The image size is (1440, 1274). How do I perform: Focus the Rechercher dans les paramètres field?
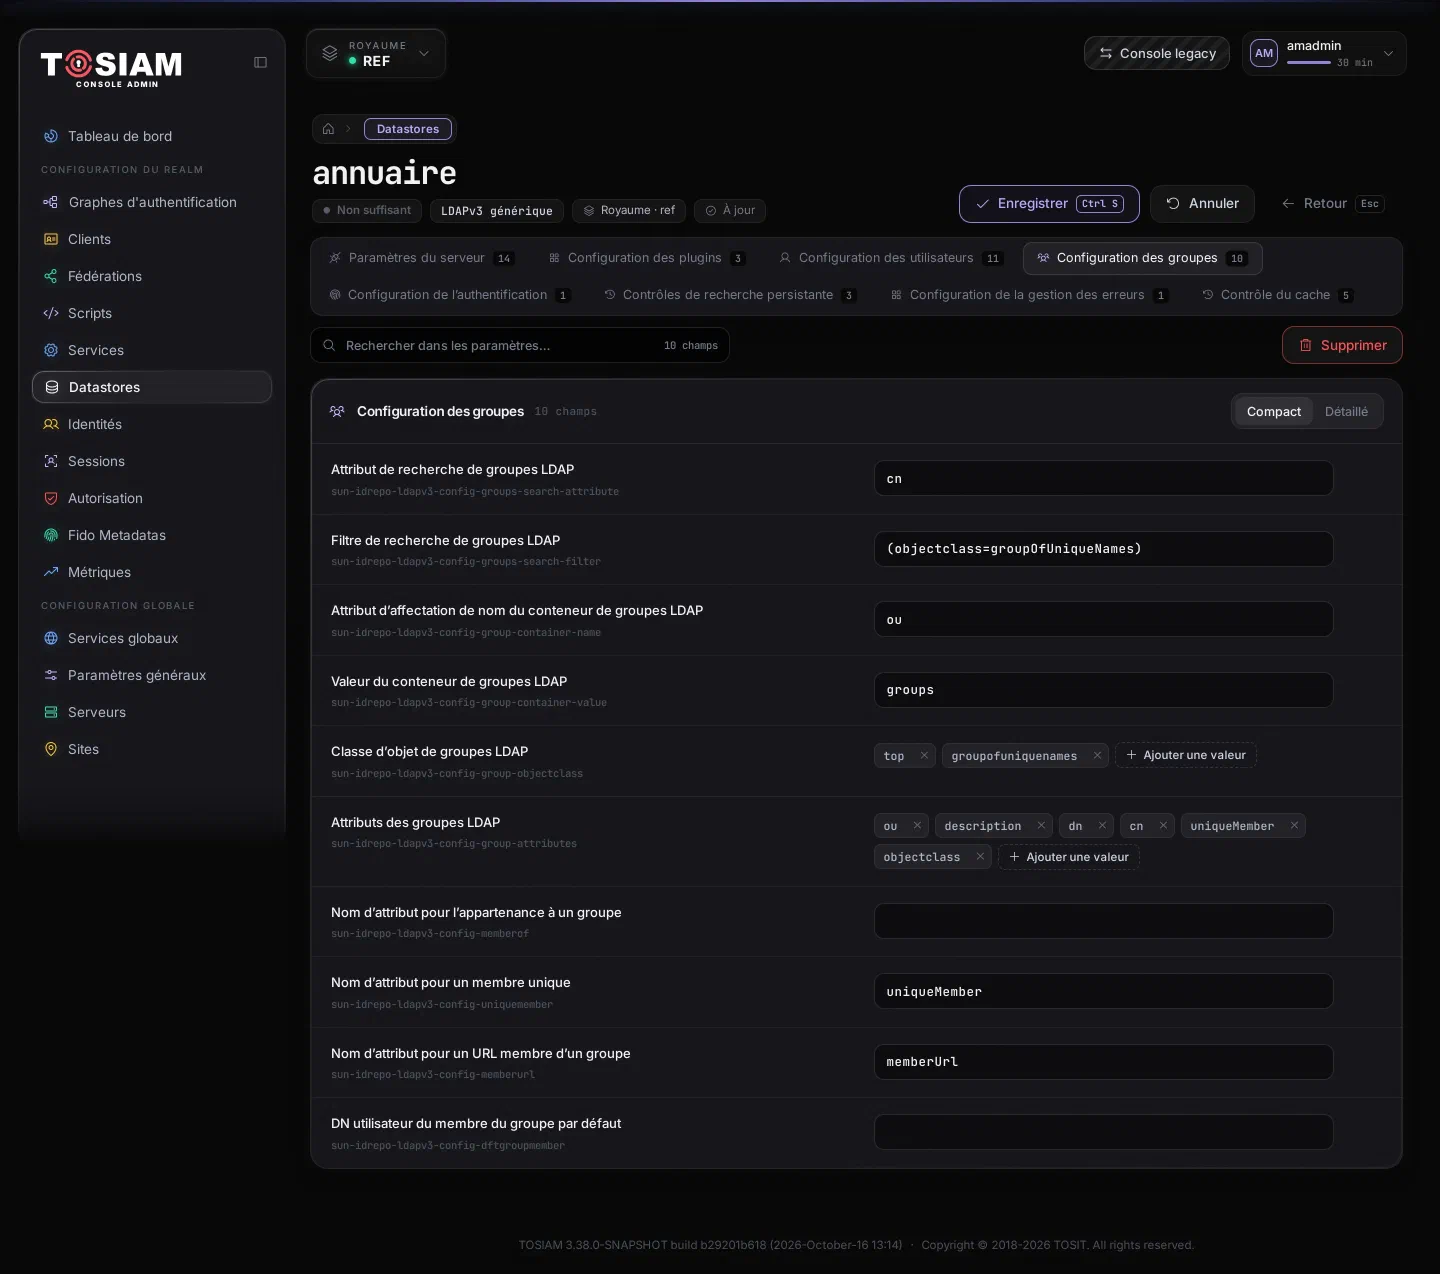point(520,345)
